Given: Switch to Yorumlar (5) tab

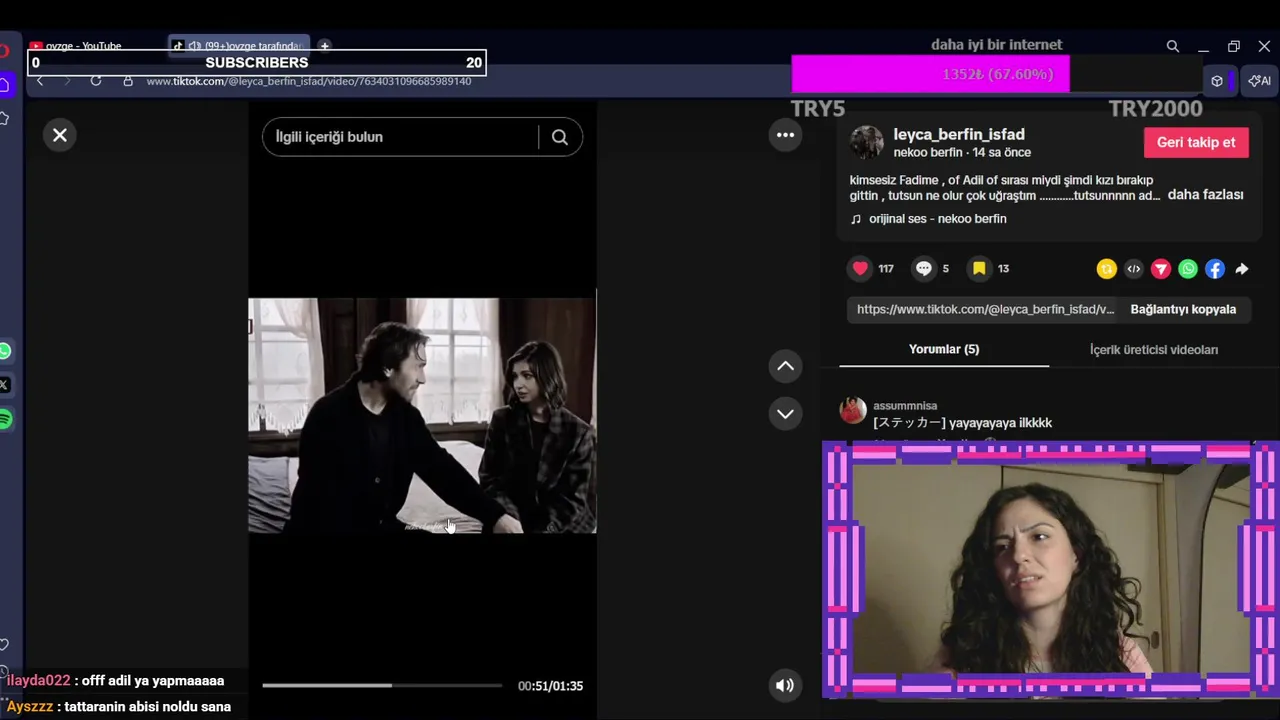Looking at the screenshot, I should click(x=944, y=349).
